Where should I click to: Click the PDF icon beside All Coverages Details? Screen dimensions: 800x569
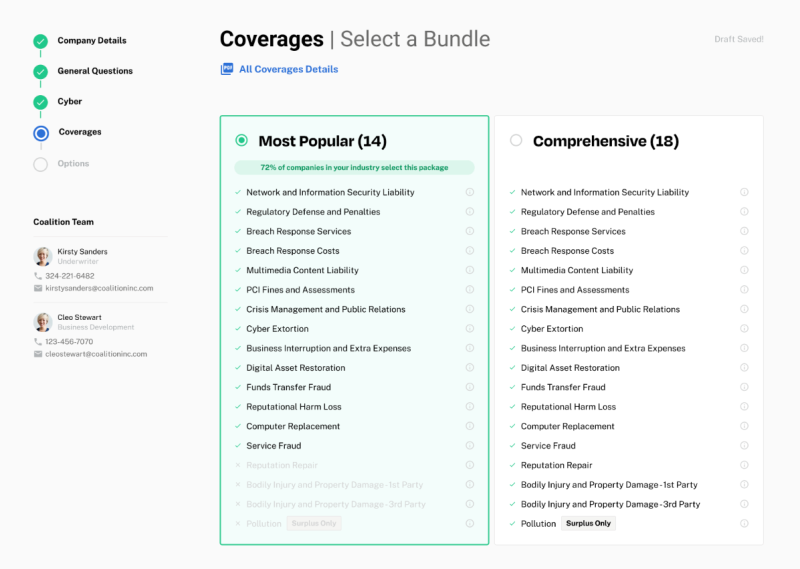[227, 69]
